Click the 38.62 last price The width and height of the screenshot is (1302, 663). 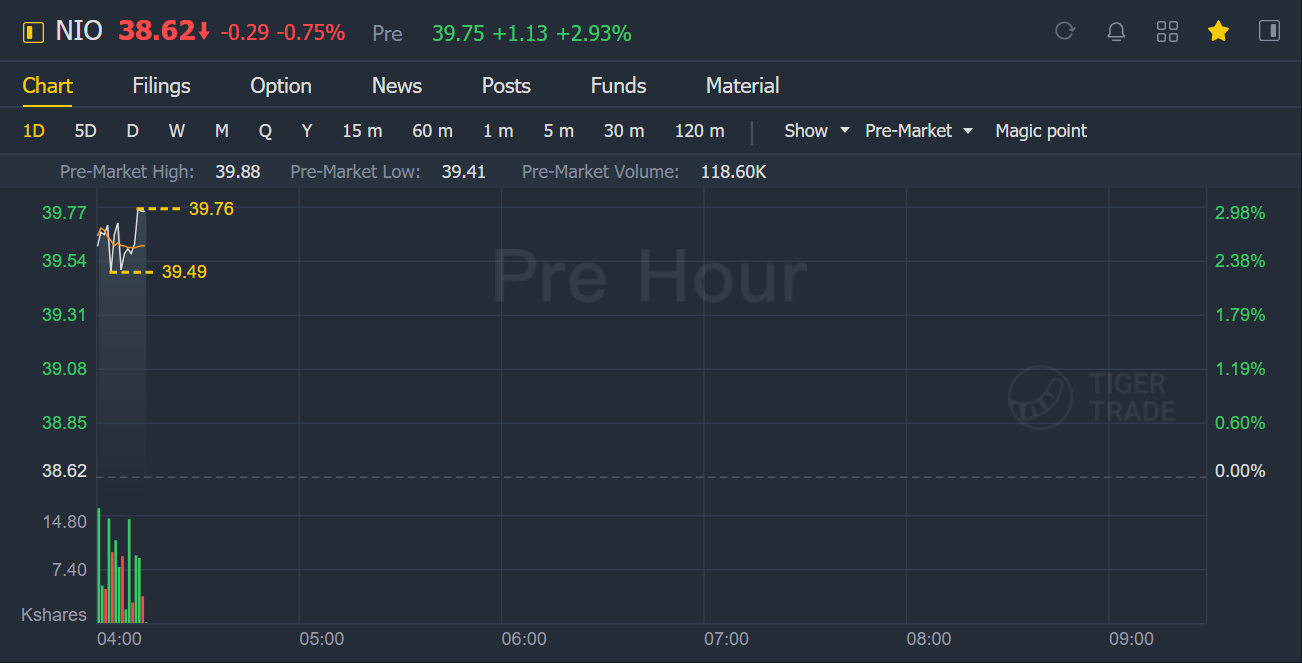(157, 31)
